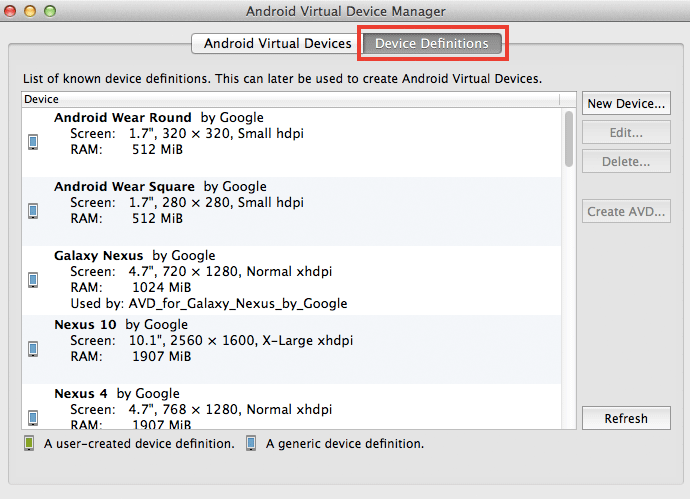
Task: Click the 4.7", 768 × 1280, Normal xhdpi text
Action: click(230, 410)
